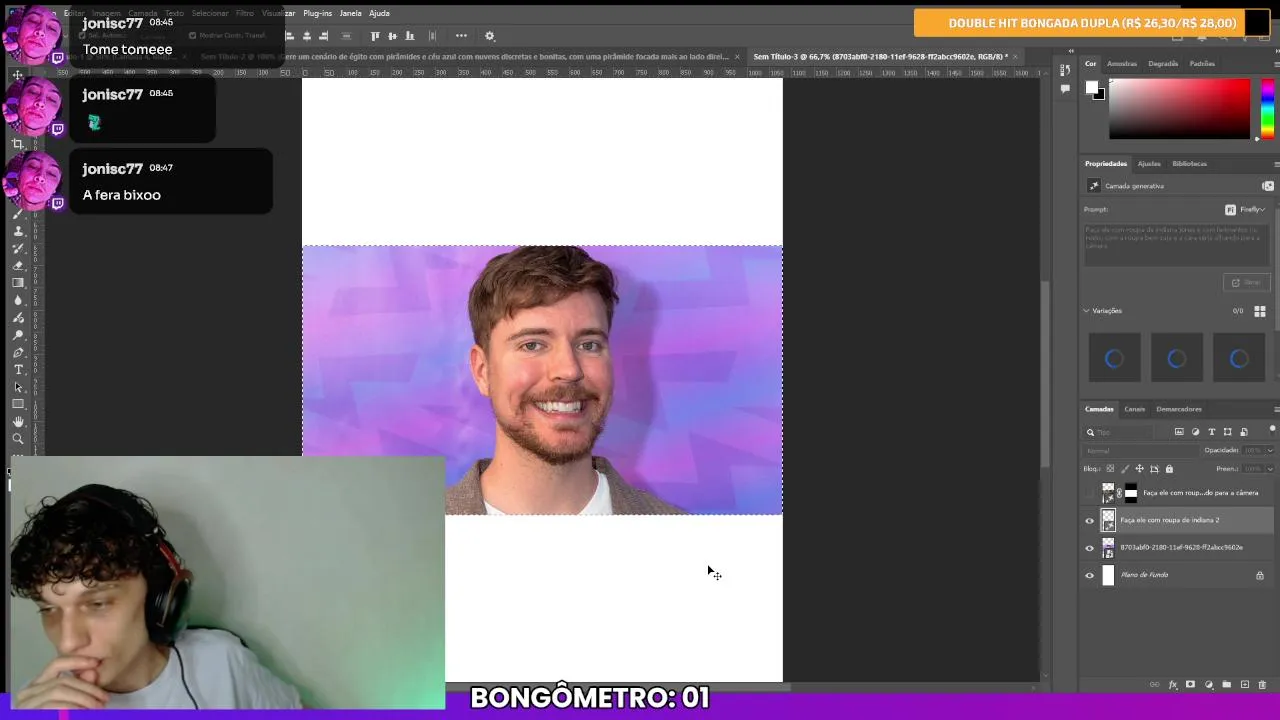
Task: Open the options bar settings gear
Action: click(489, 36)
